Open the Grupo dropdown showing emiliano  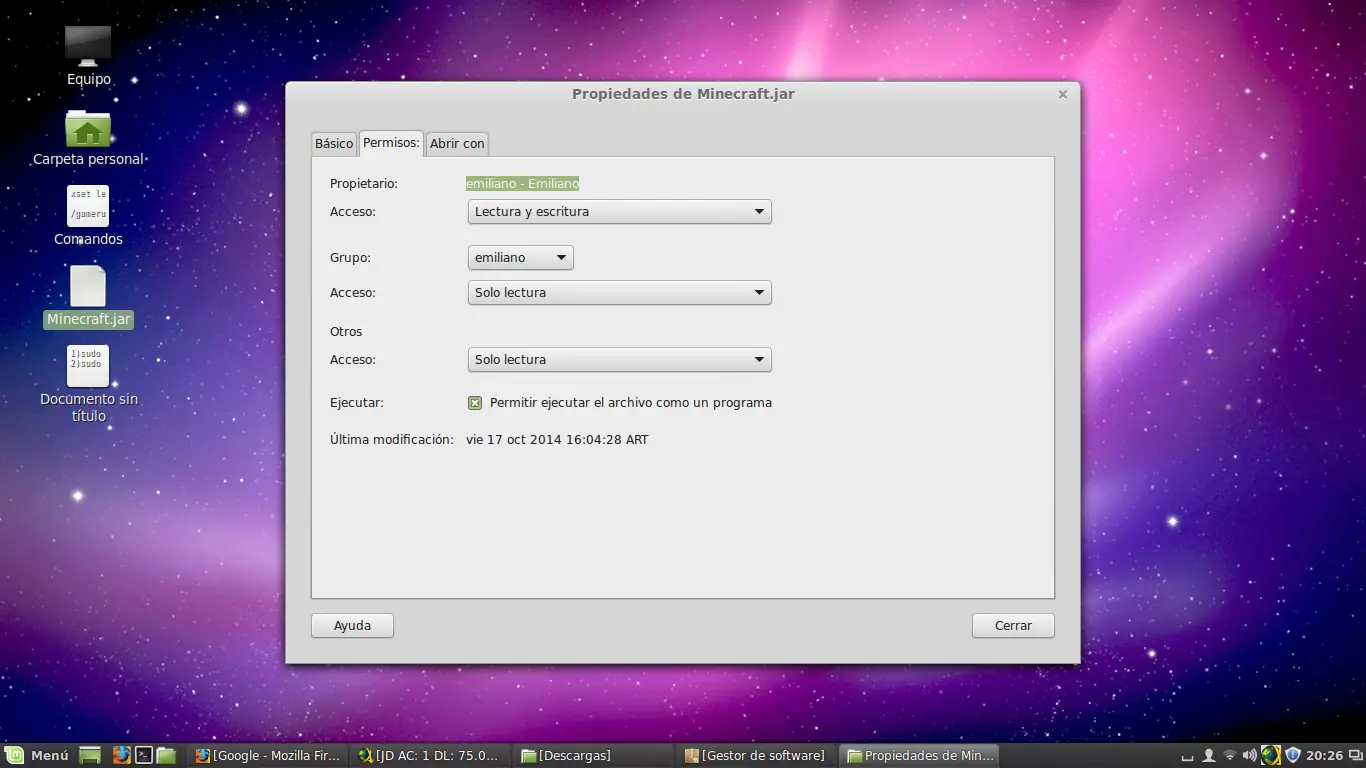(521, 258)
